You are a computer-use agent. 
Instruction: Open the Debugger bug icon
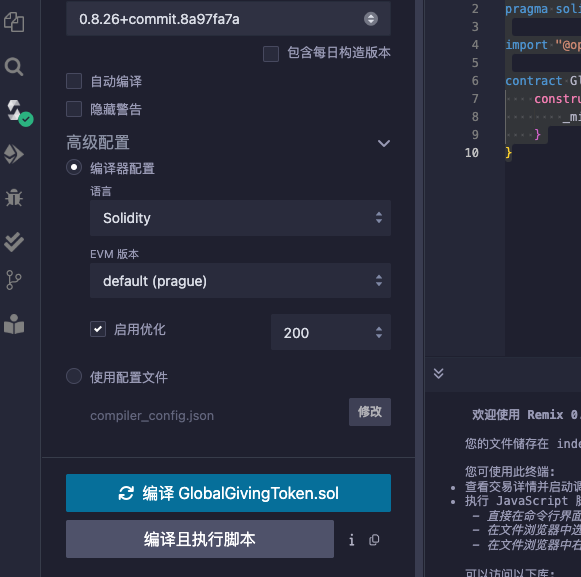(x=14, y=198)
